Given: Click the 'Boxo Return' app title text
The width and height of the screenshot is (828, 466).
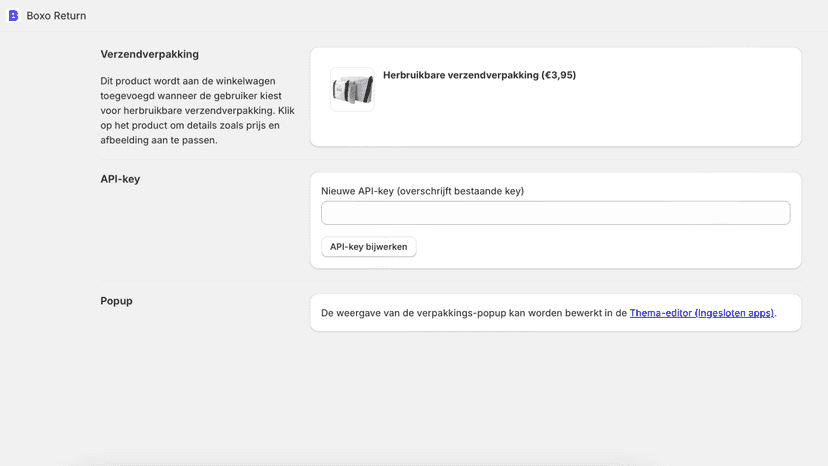Looking at the screenshot, I should point(56,16).
